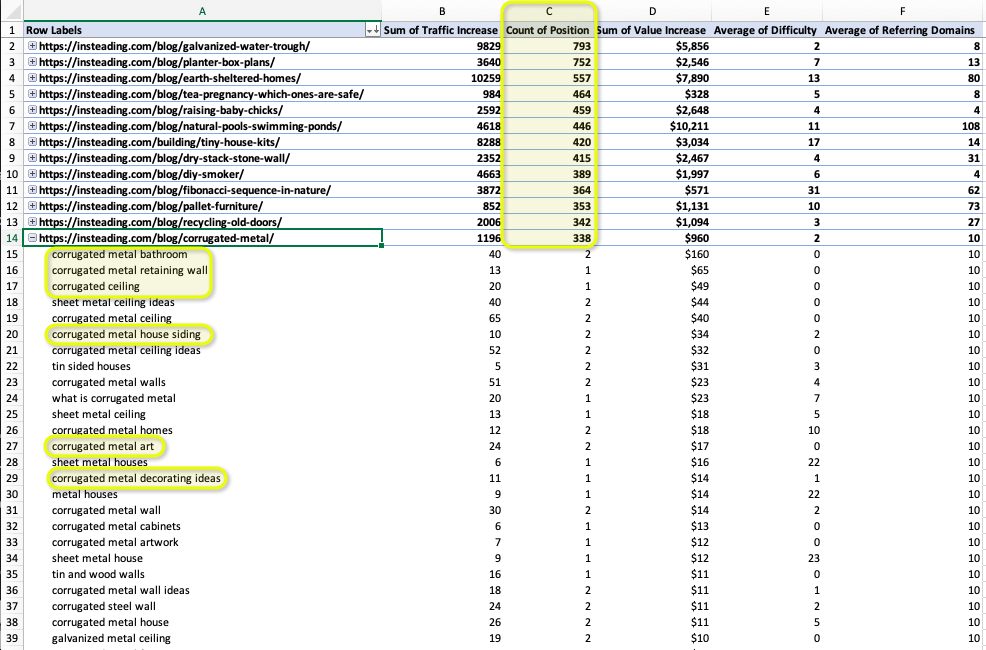Screen dimensions: 986x650
Task: Expand the earth-sheltered-homes row
Action: point(32,78)
